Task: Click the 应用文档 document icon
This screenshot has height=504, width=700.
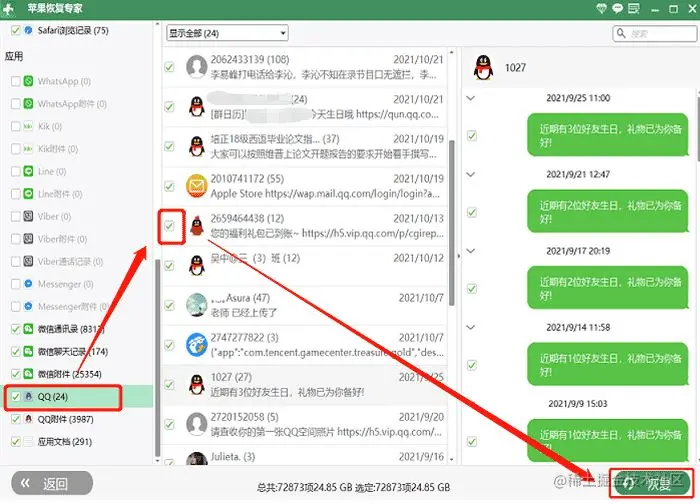Action: (29, 442)
